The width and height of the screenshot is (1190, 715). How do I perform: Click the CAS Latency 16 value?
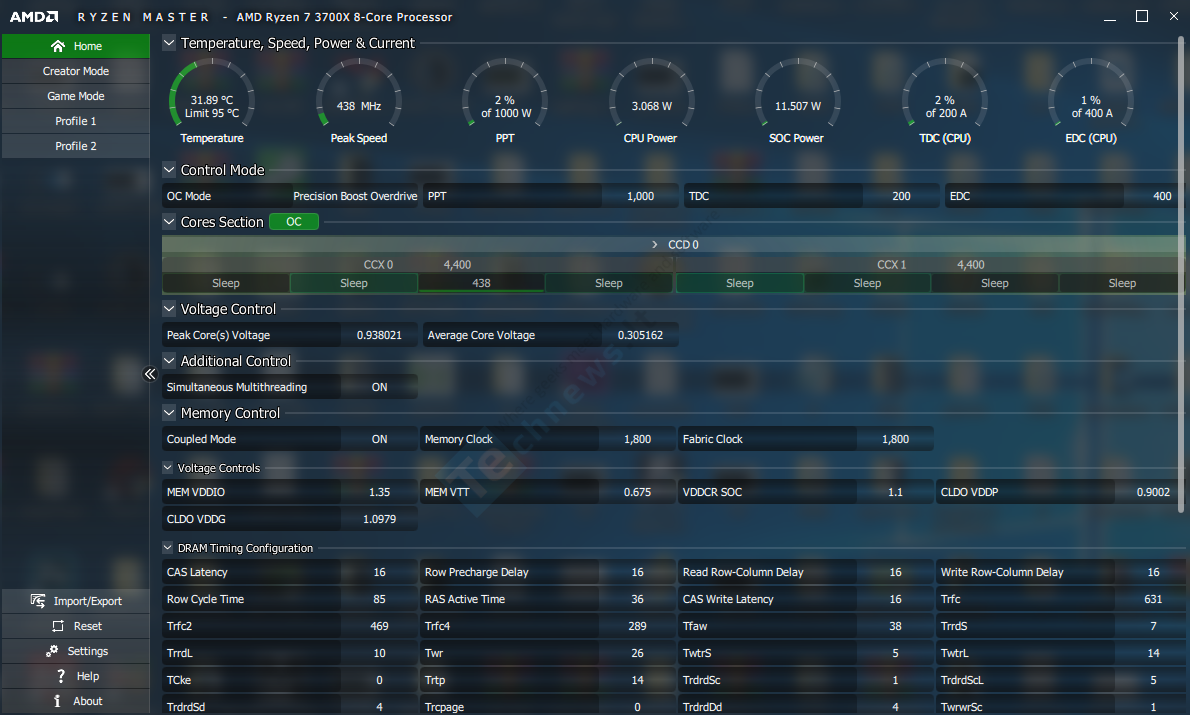point(379,572)
